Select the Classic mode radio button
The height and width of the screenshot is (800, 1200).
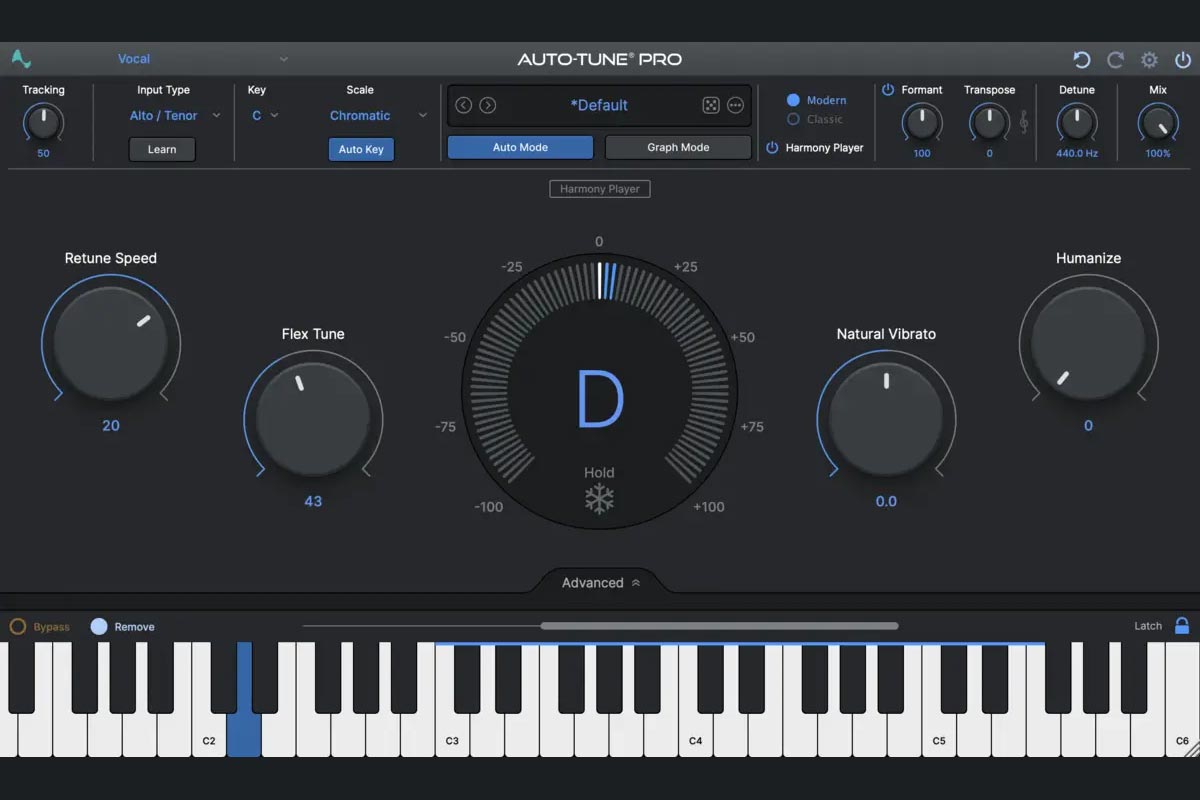point(795,119)
